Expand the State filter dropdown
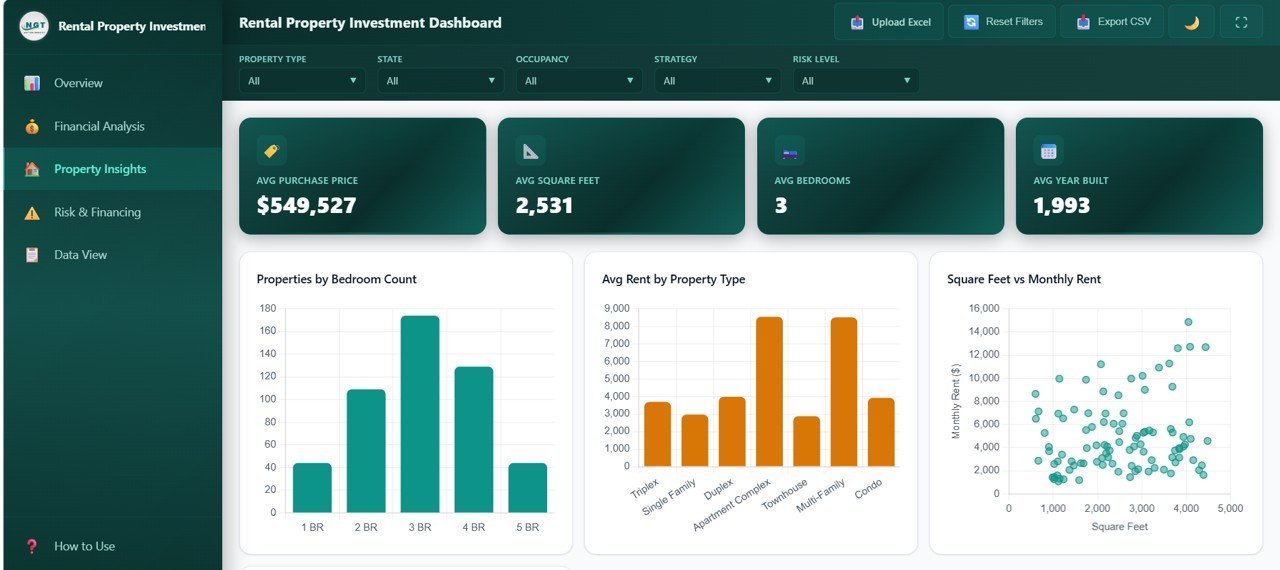Screen dimensions: 1280x570 point(440,81)
